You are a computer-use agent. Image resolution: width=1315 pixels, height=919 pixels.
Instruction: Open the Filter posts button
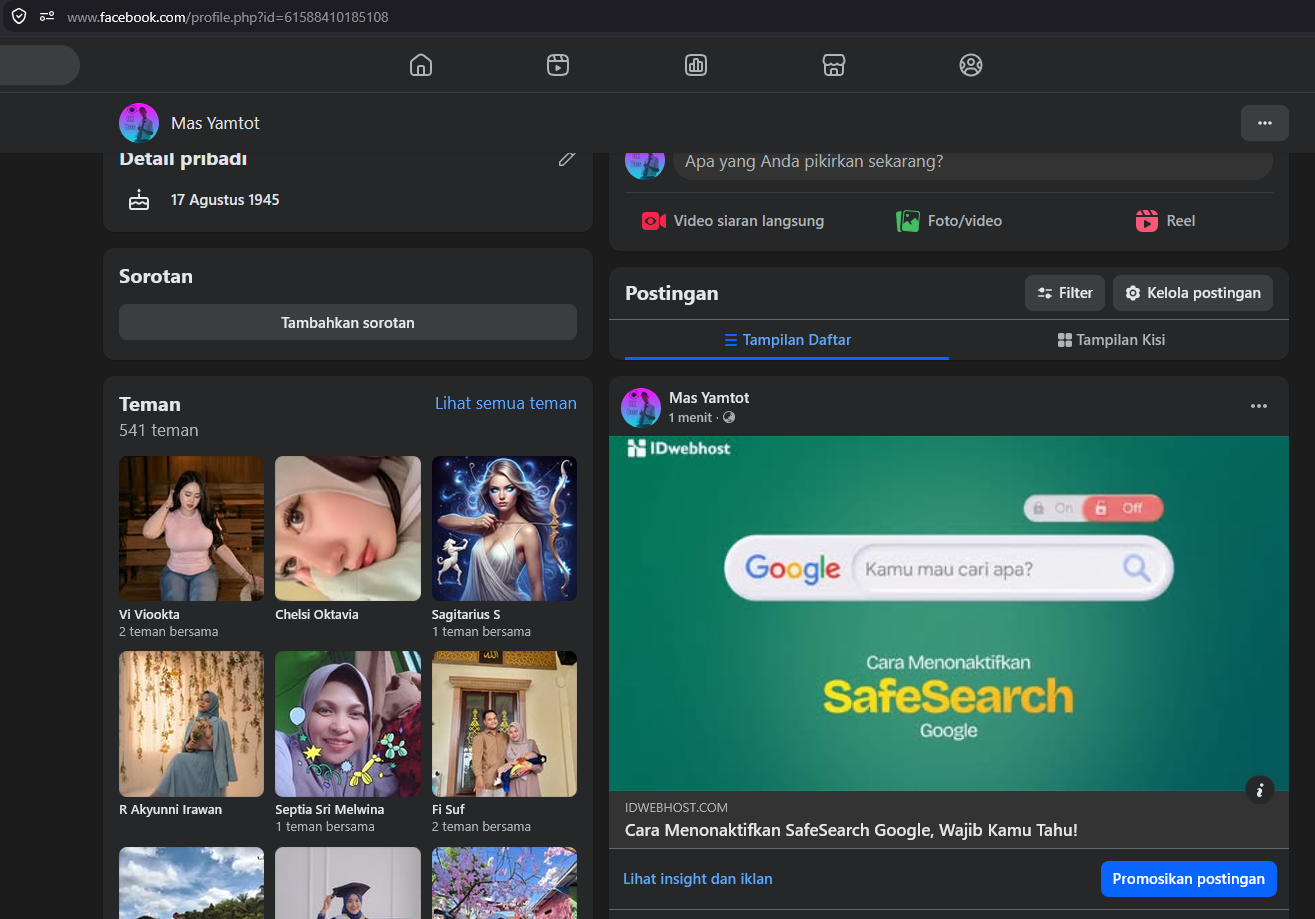1065,293
